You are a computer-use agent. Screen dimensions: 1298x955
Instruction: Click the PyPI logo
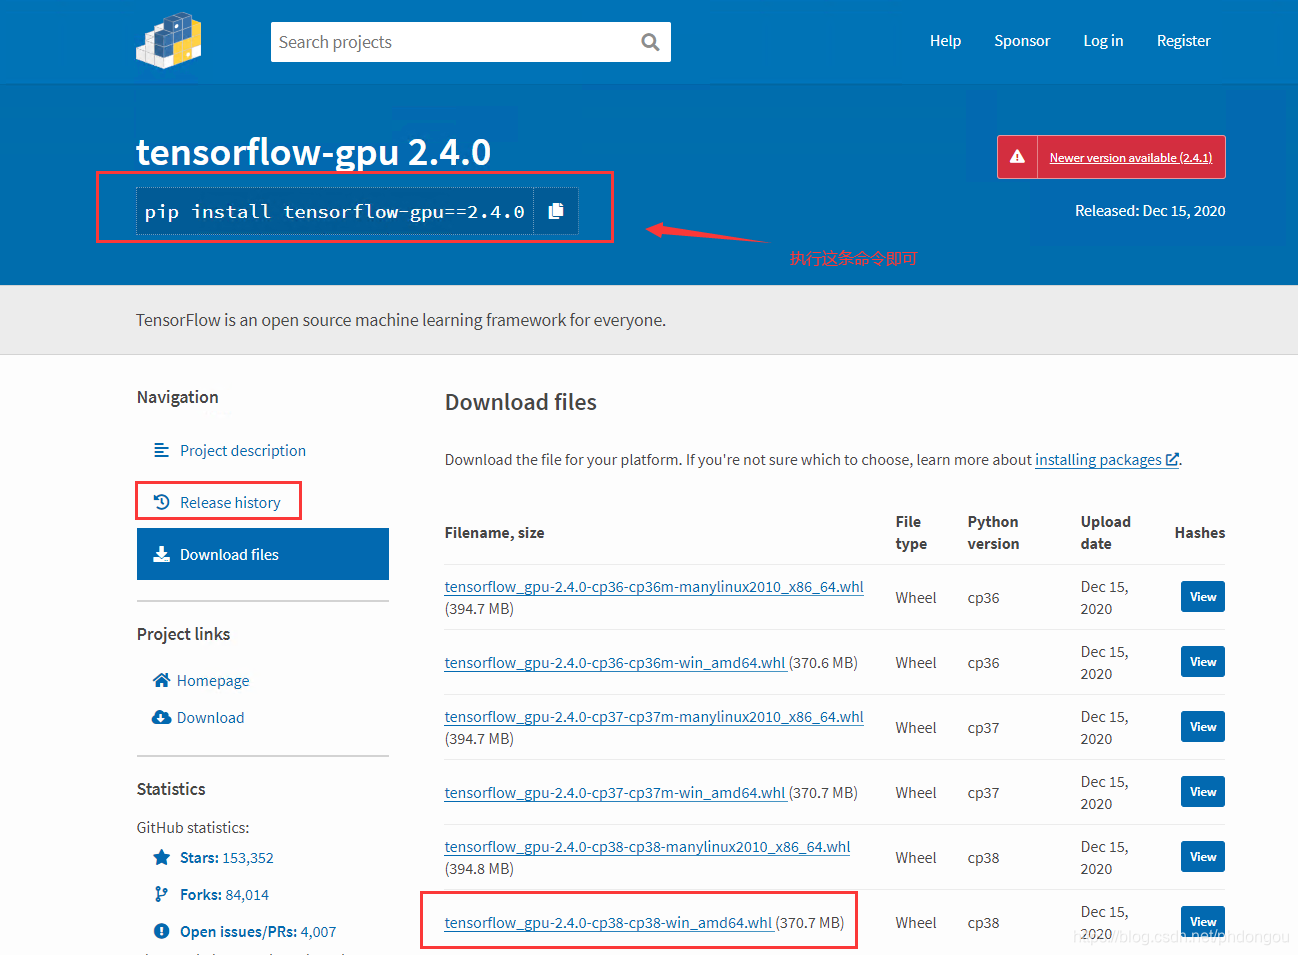[169, 41]
